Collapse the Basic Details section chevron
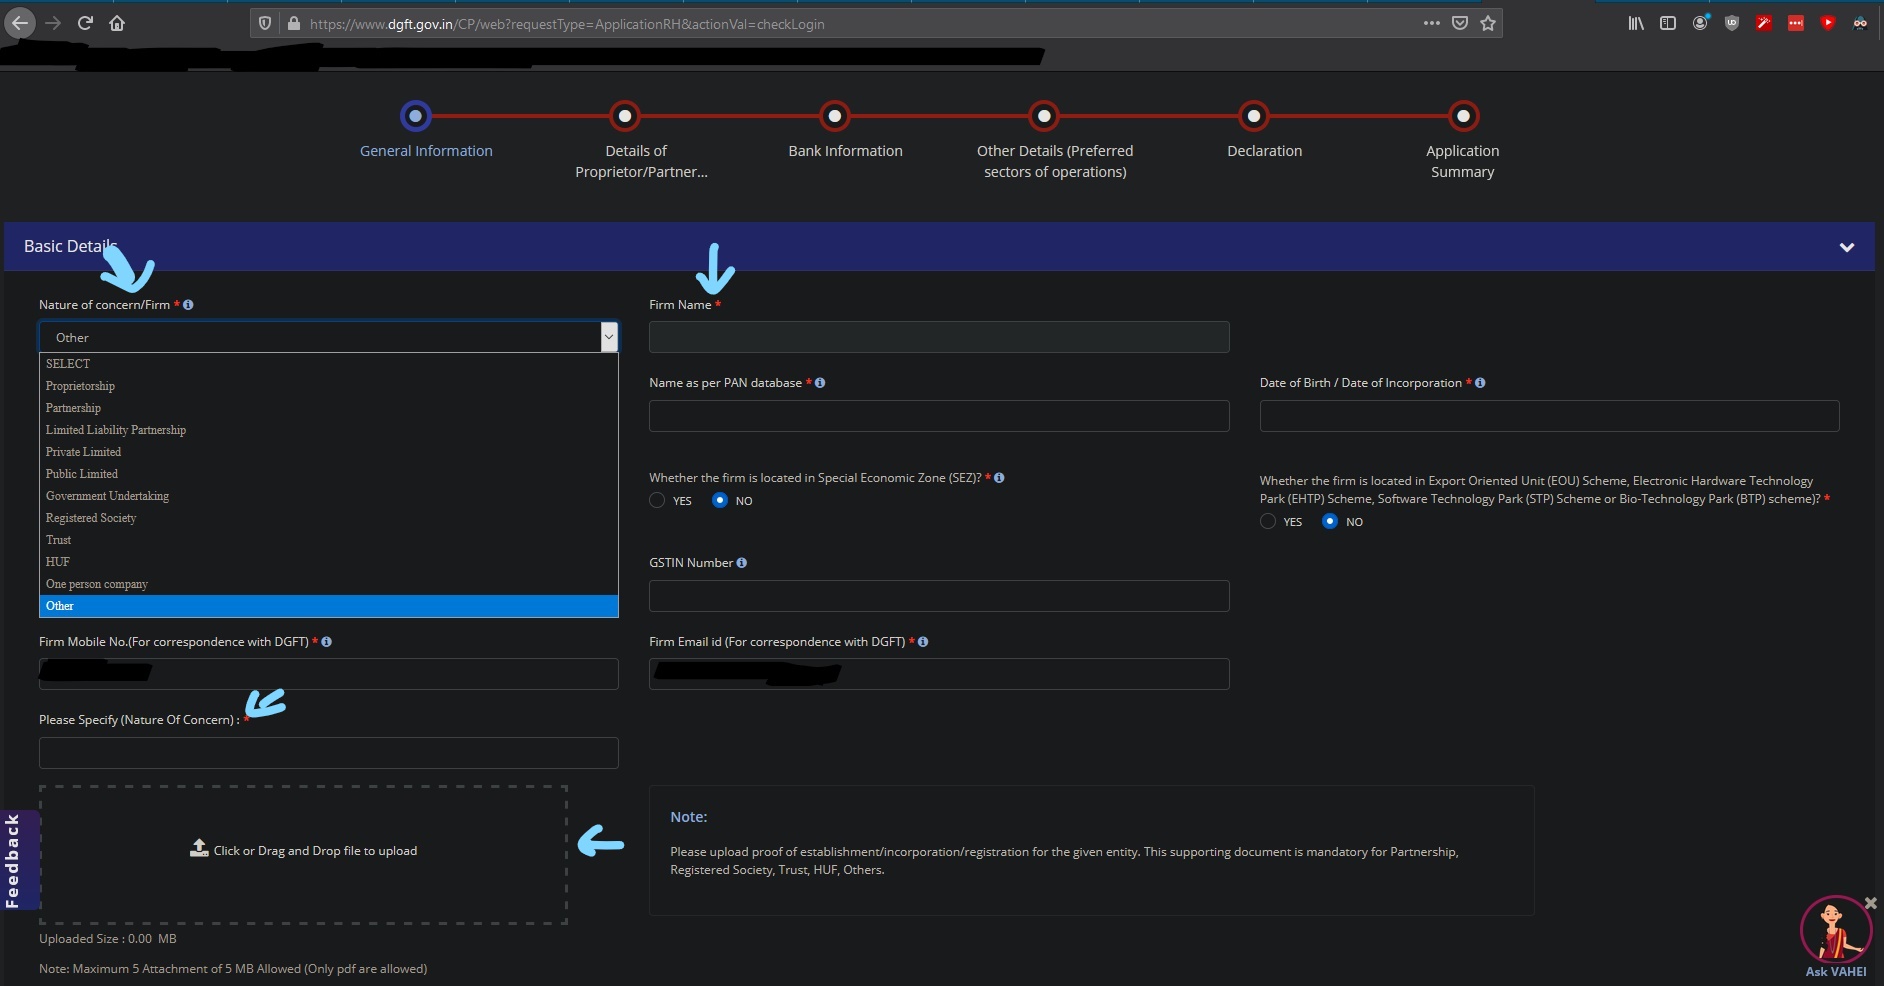 coord(1846,247)
